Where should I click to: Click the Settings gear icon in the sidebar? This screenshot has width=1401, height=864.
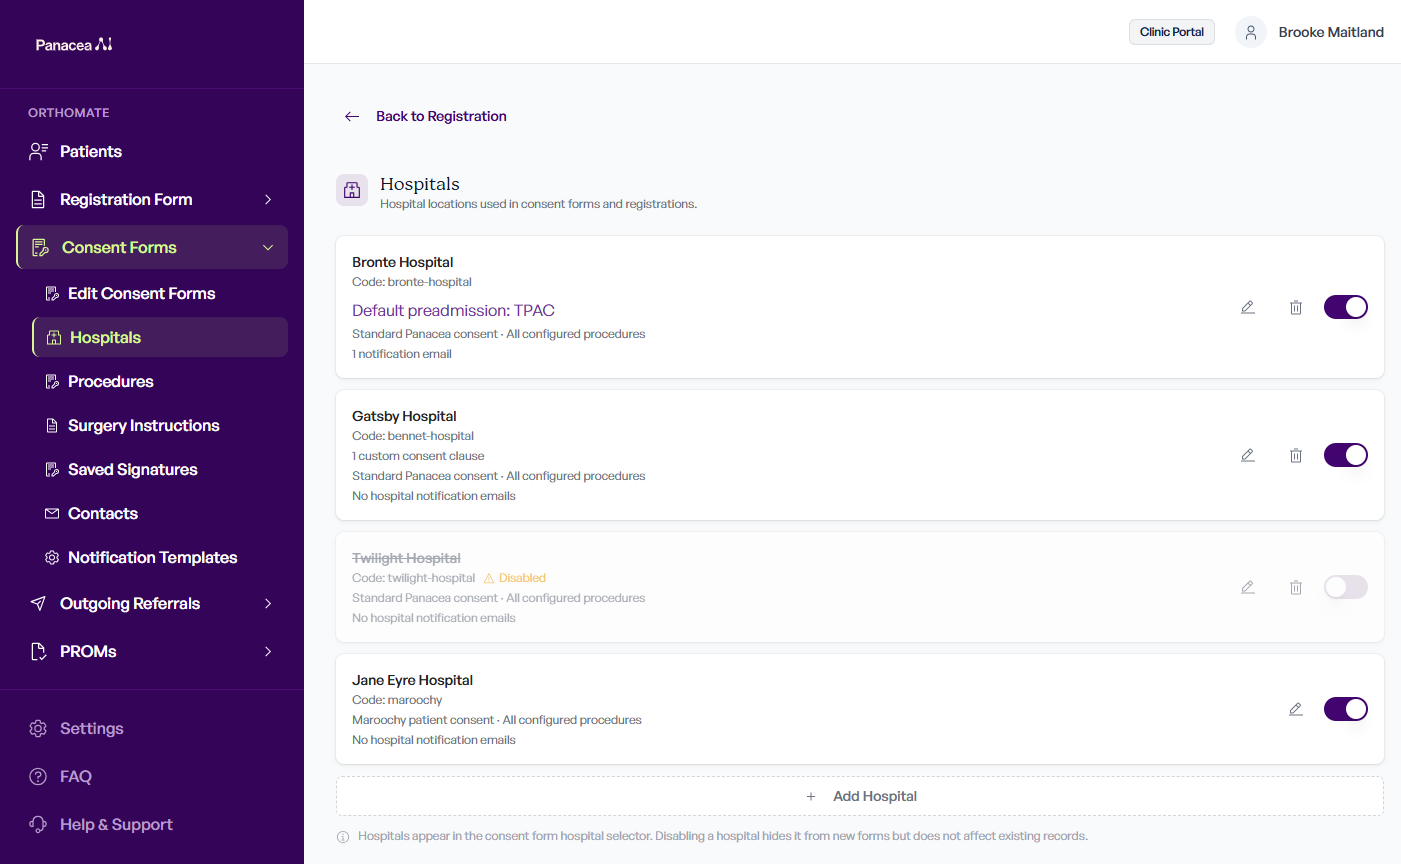tap(38, 728)
